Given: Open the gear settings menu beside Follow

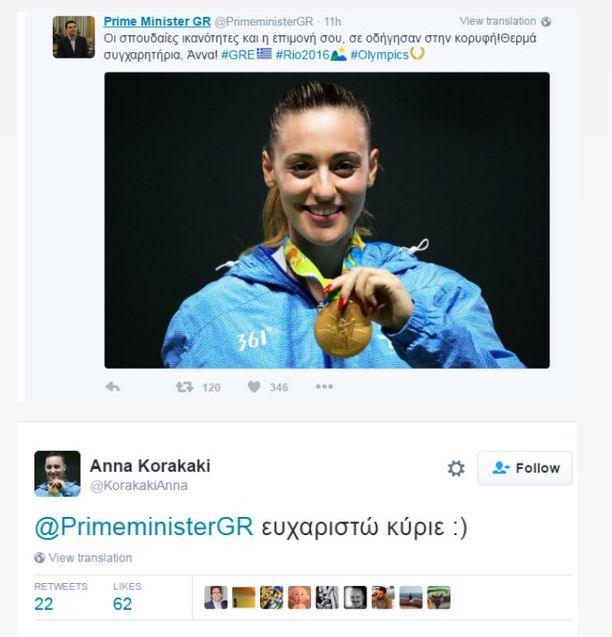Looking at the screenshot, I should pyautogui.click(x=456, y=468).
